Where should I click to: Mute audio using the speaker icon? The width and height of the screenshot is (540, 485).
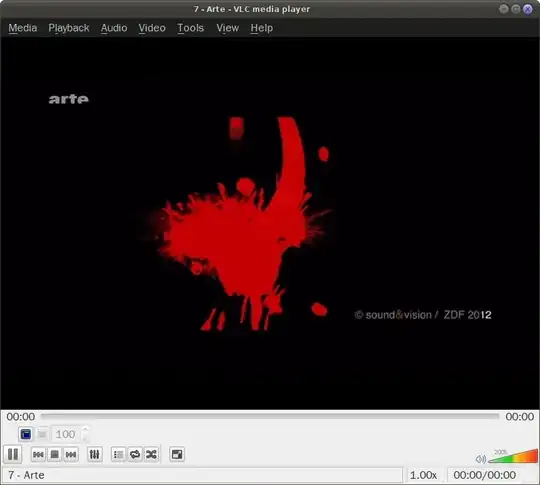tap(481, 459)
